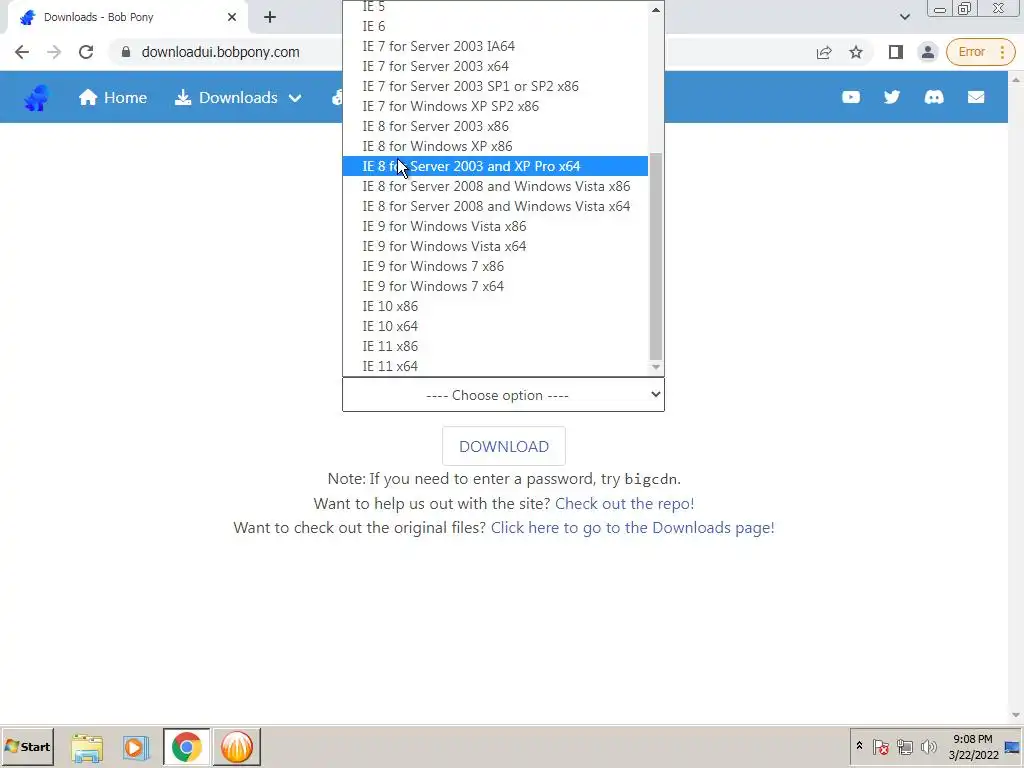This screenshot has width=1024, height=768.
Task: Show hidden system tray icons
Action: tap(859, 746)
